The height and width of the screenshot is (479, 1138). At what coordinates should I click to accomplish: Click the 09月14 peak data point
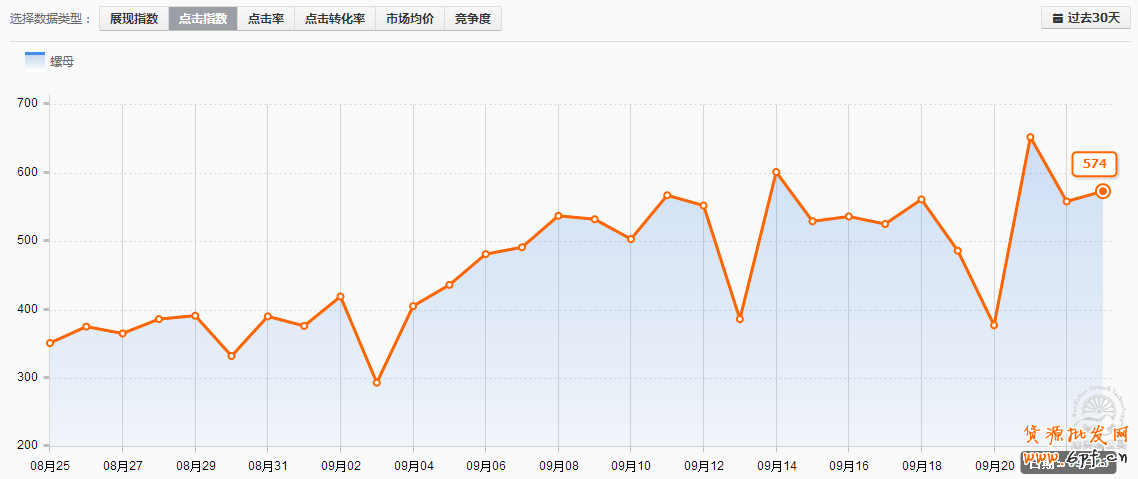(x=776, y=172)
